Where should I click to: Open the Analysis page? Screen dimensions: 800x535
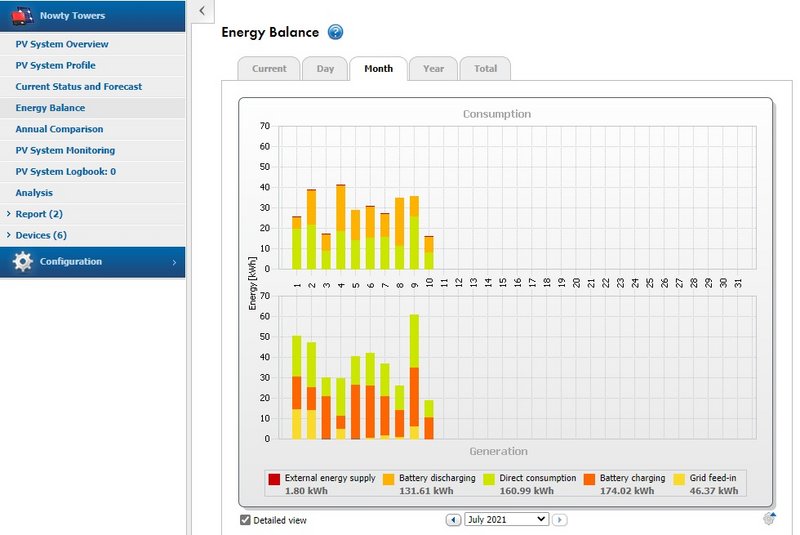[x=92, y=193]
